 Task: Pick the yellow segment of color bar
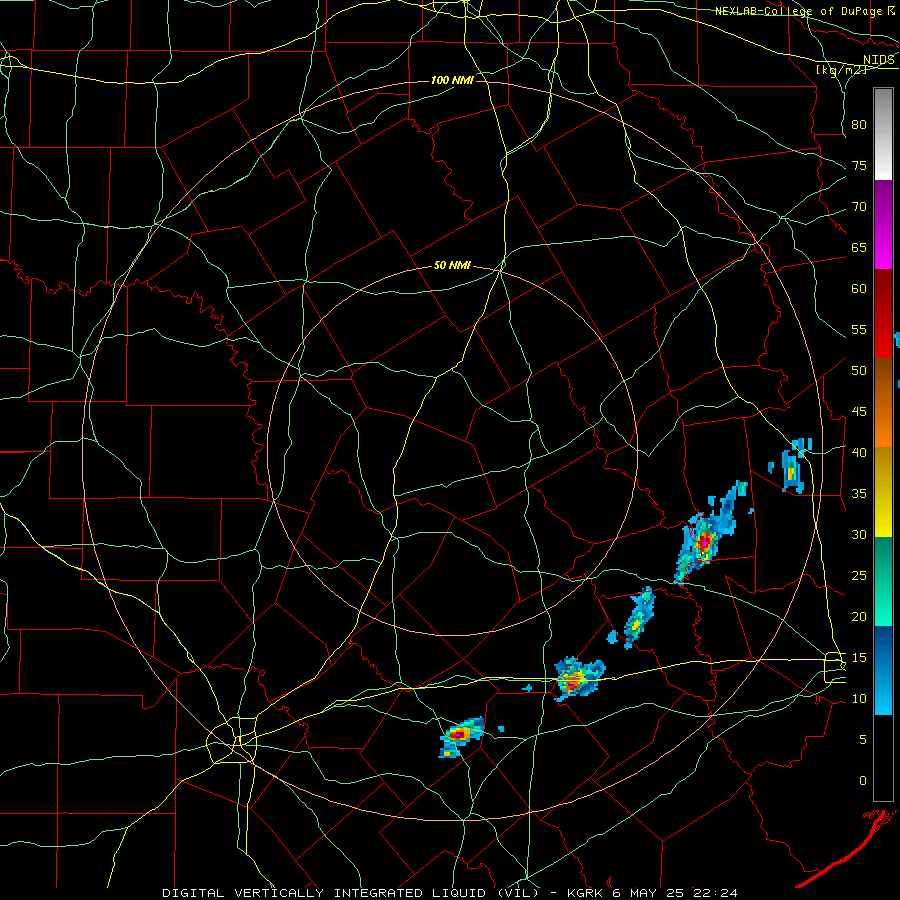click(x=883, y=492)
